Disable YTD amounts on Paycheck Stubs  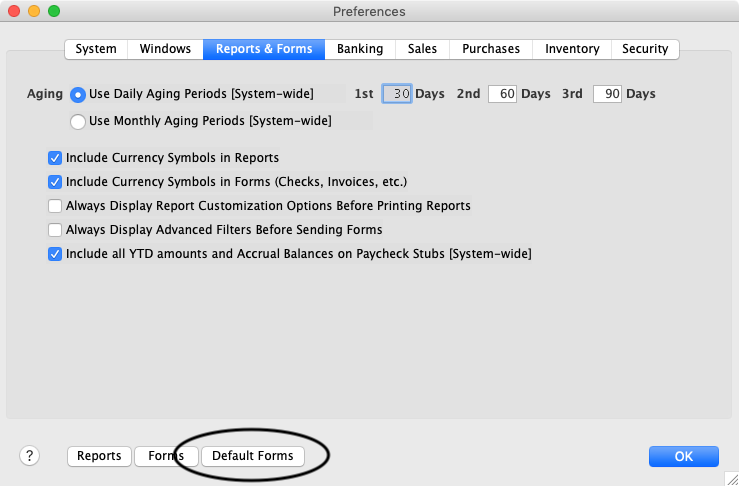[55, 254]
